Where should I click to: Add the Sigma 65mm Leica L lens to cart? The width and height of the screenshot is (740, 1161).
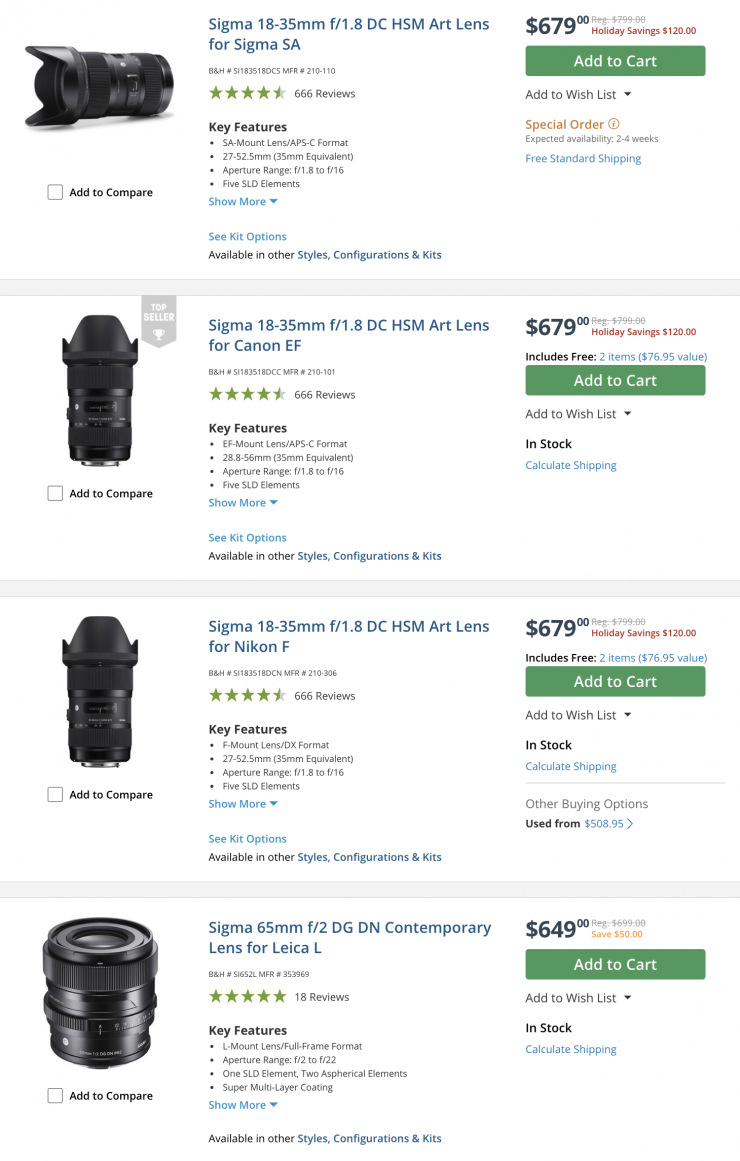click(615, 964)
